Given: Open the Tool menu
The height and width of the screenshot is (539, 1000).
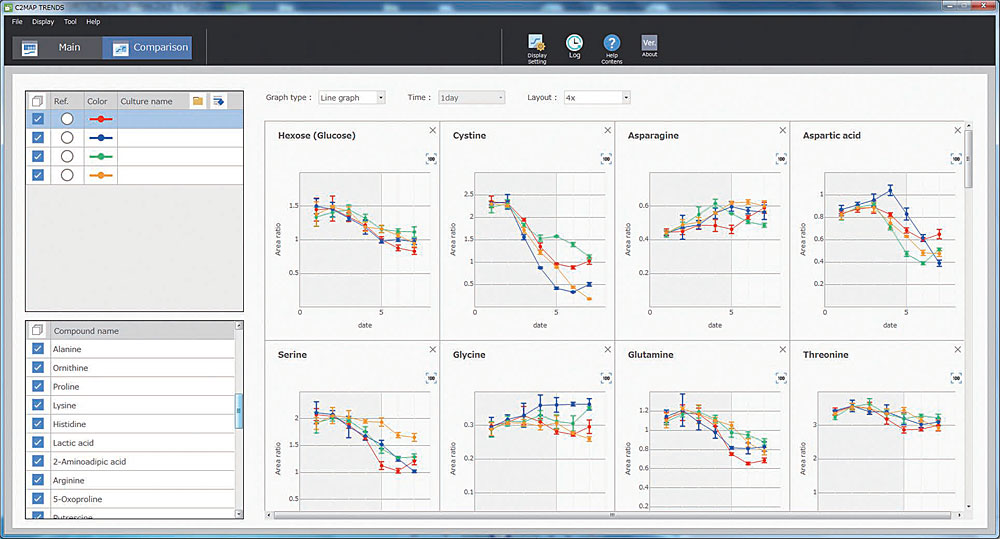Looking at the screenshot, I should (70, 21).
